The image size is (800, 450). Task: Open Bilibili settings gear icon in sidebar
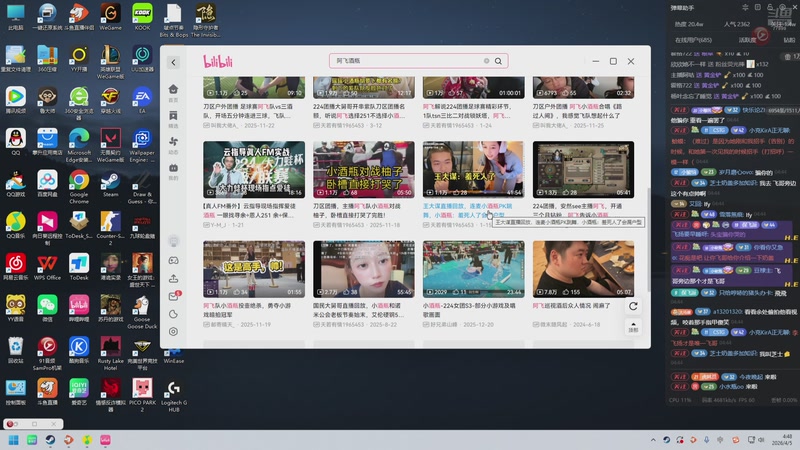click(x=173, y=332)
